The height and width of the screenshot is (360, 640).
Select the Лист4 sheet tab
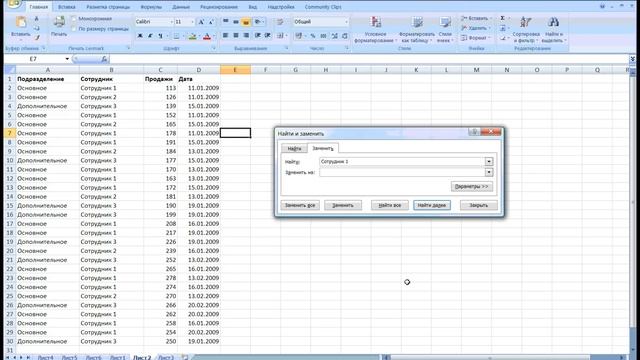point(45,357)
